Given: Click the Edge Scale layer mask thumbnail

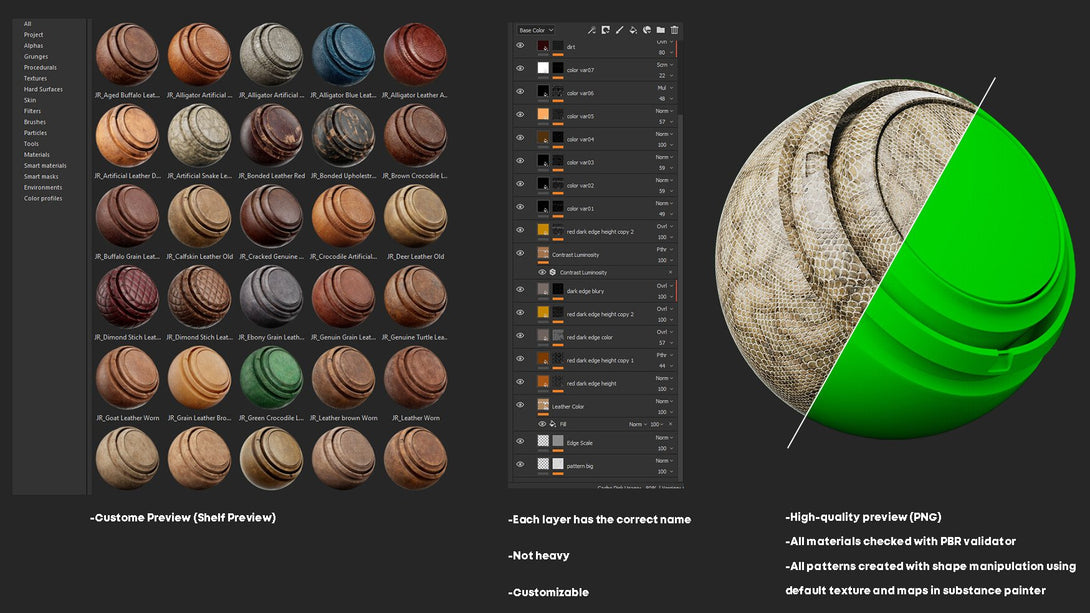Looking at the screenshot, I should point(558,441).
